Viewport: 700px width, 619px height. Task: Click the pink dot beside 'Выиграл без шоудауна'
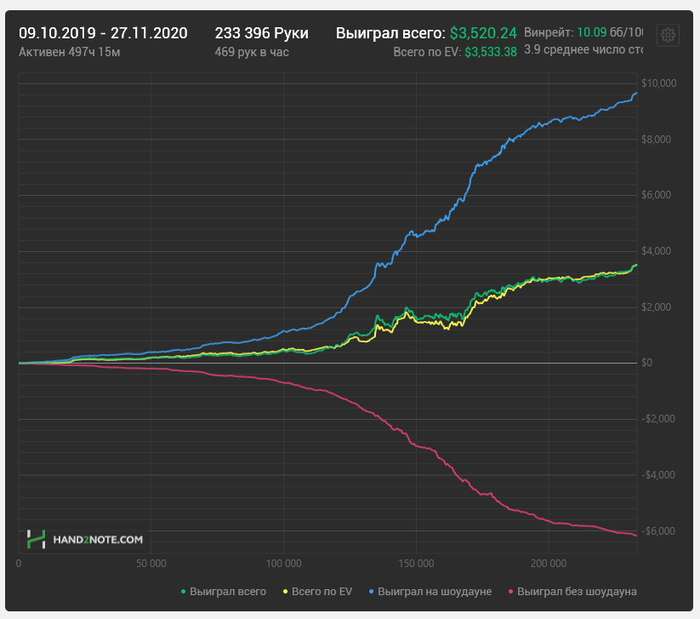[511, 592]
